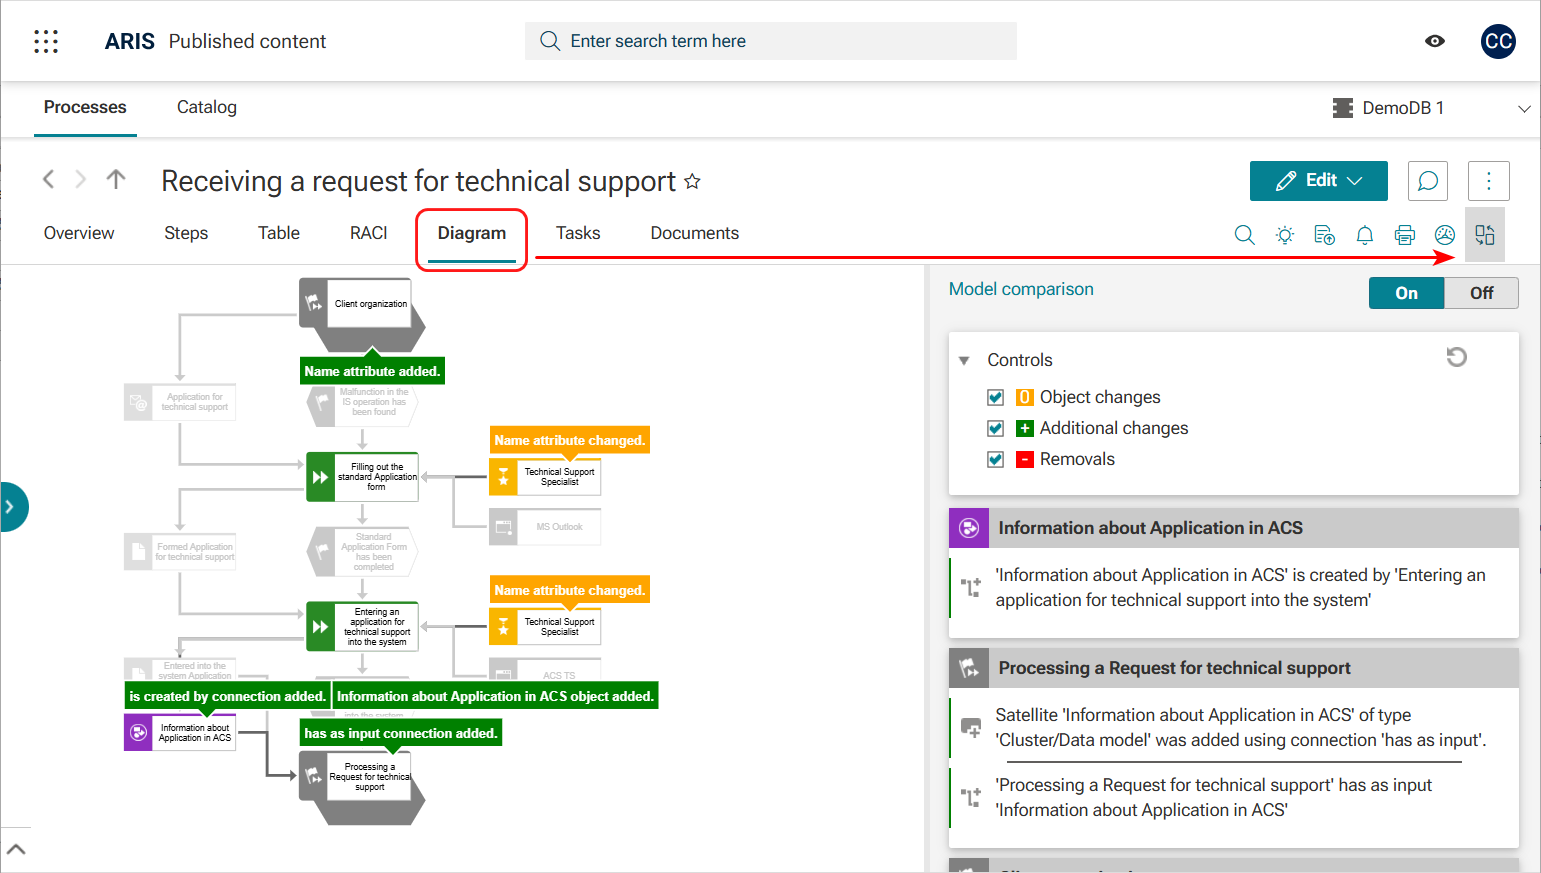Open the app launcher grid icon
The width and height of the screenshot is (1541, 873).
pos(46,41)
